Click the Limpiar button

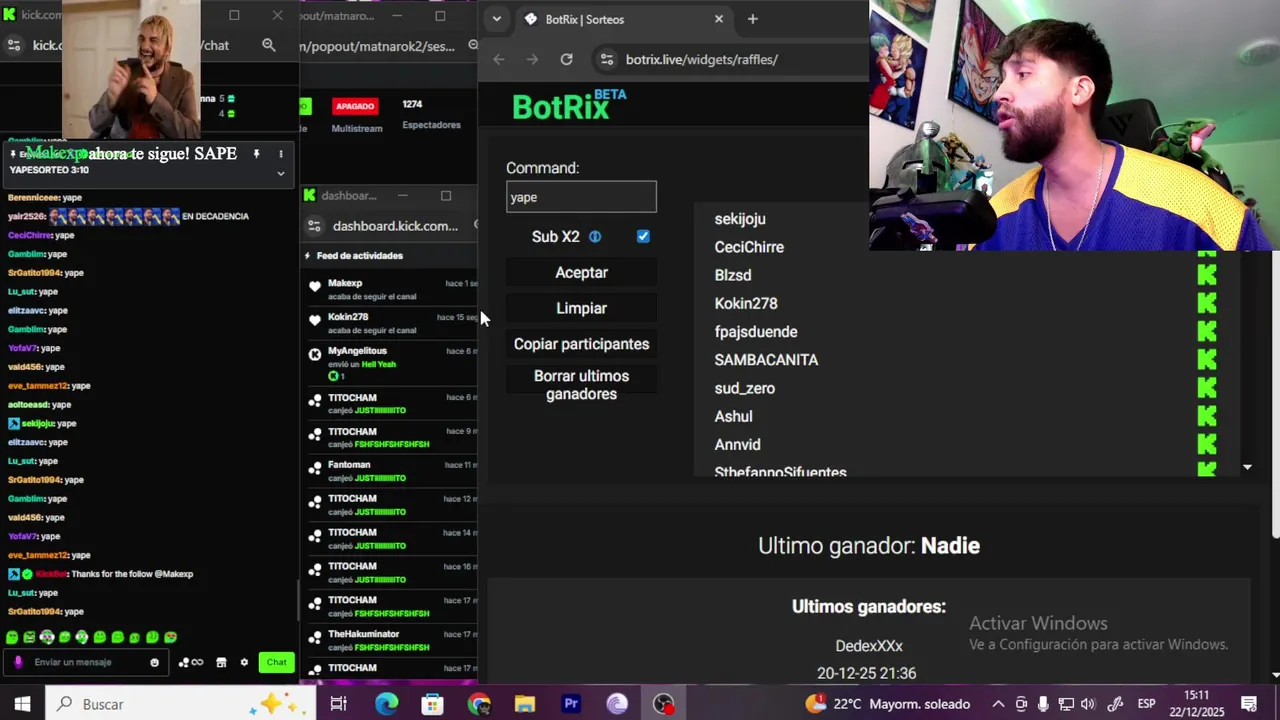[581, 308]
